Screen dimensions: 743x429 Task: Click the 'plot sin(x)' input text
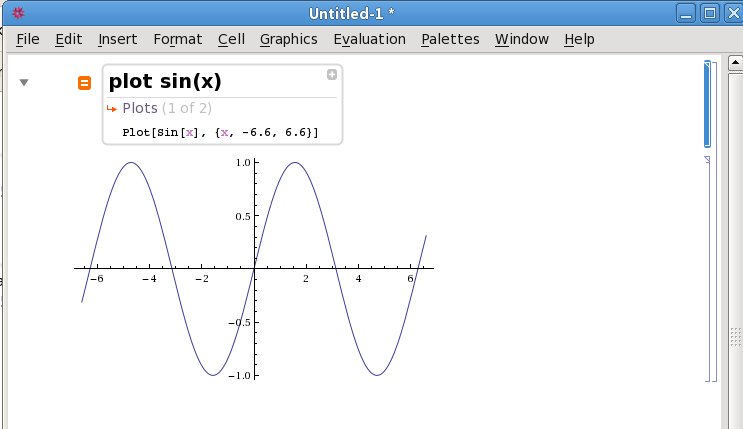point(165,81)
